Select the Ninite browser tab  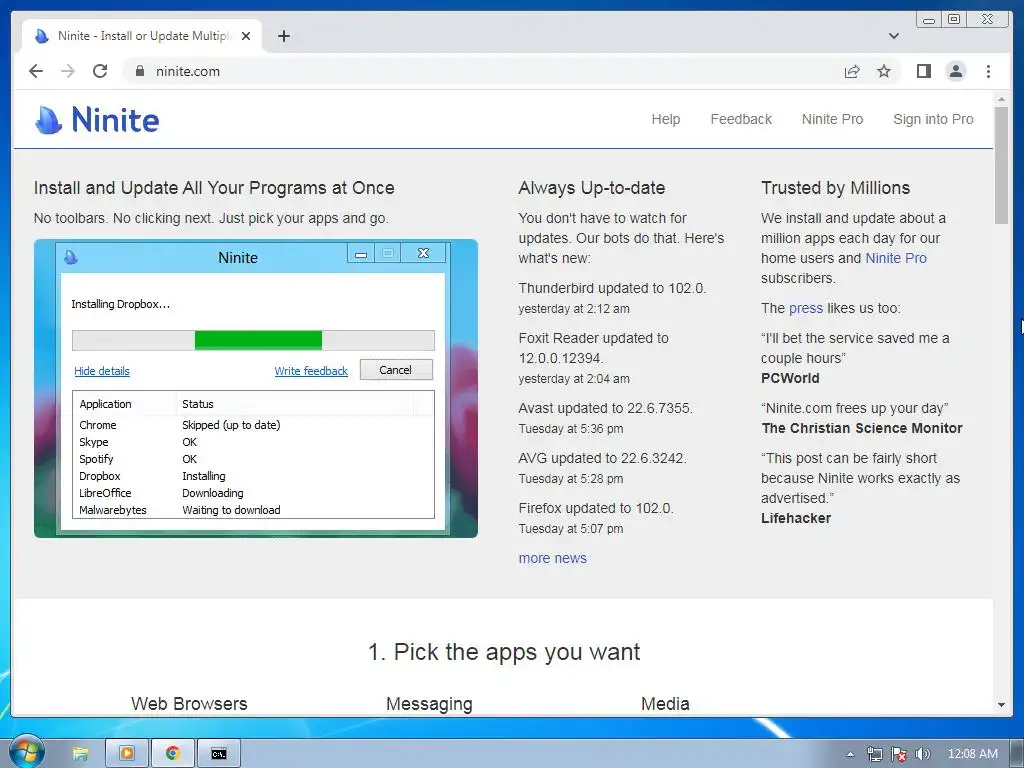coord(143,36)
